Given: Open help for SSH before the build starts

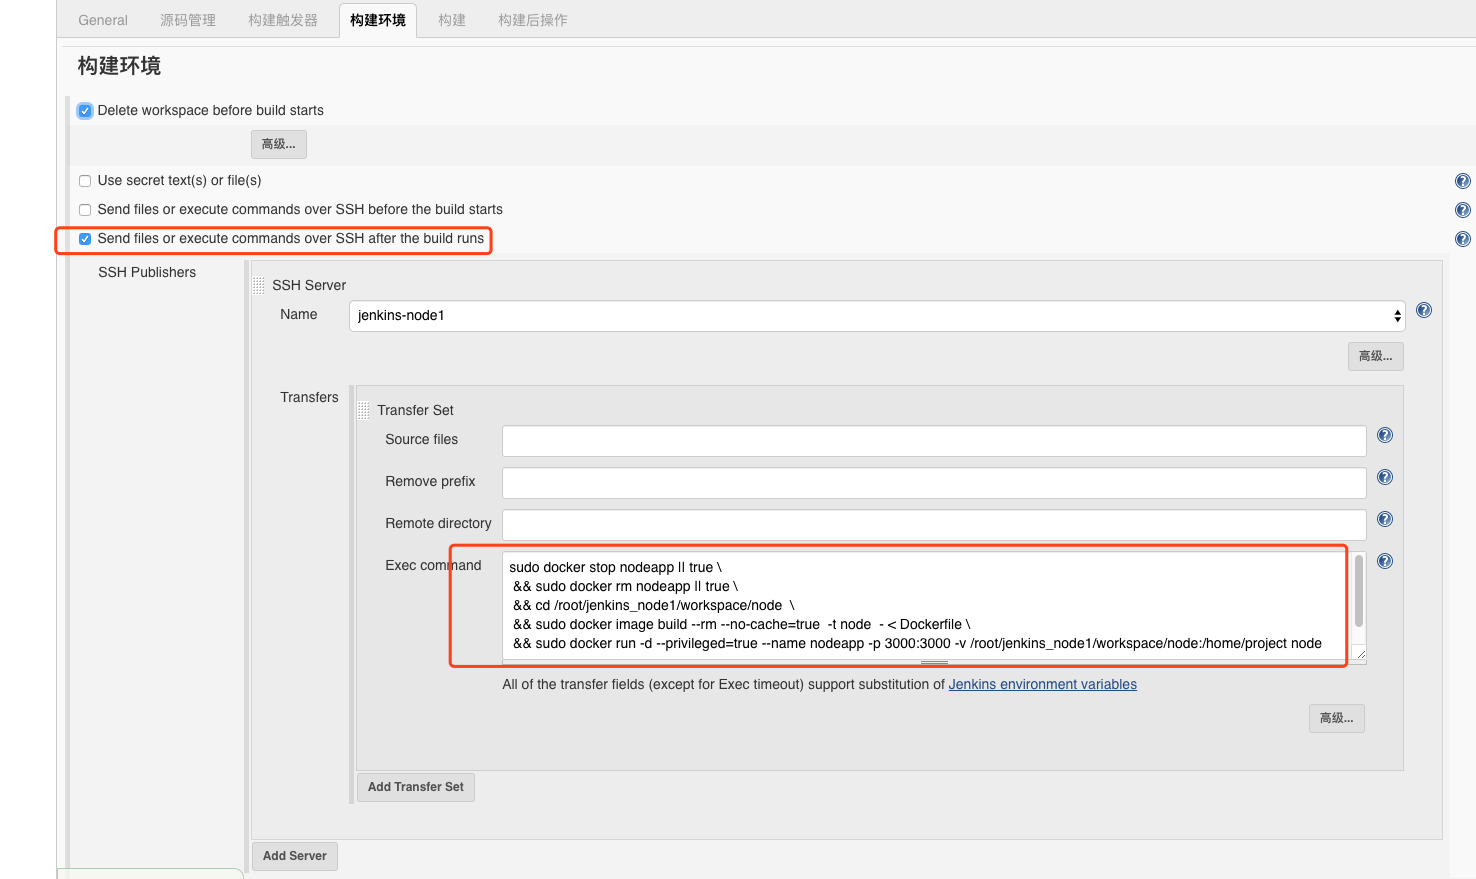Looking at the screenshot, I should pos(1462,210).
